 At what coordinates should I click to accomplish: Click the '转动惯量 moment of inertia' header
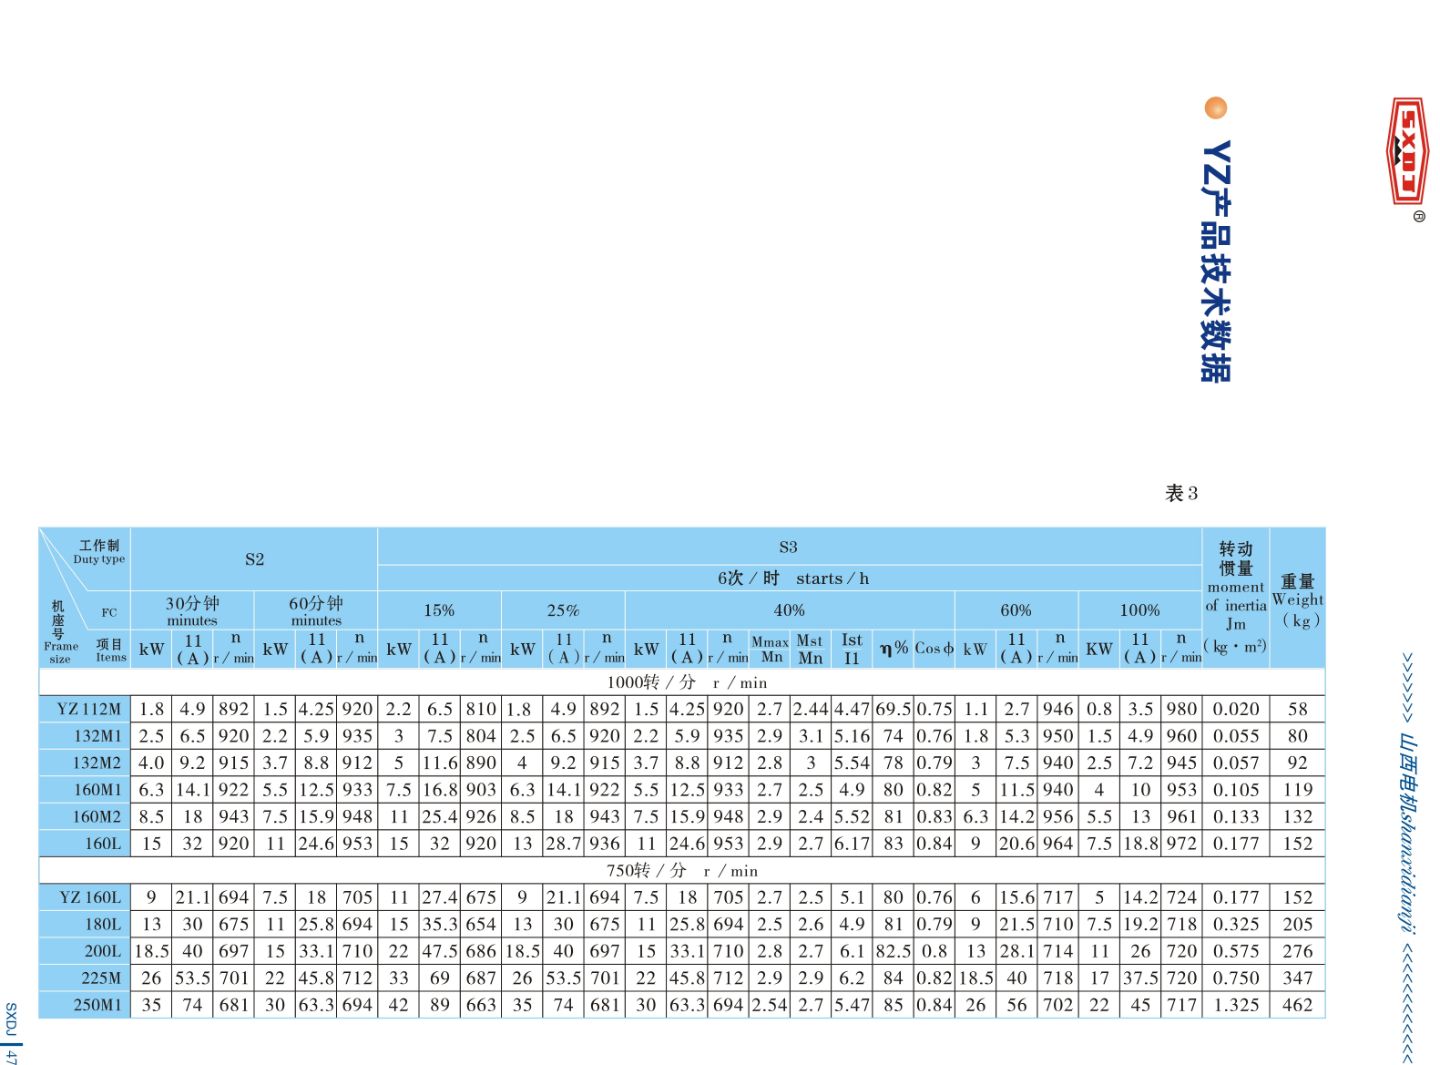point(1236,597)
